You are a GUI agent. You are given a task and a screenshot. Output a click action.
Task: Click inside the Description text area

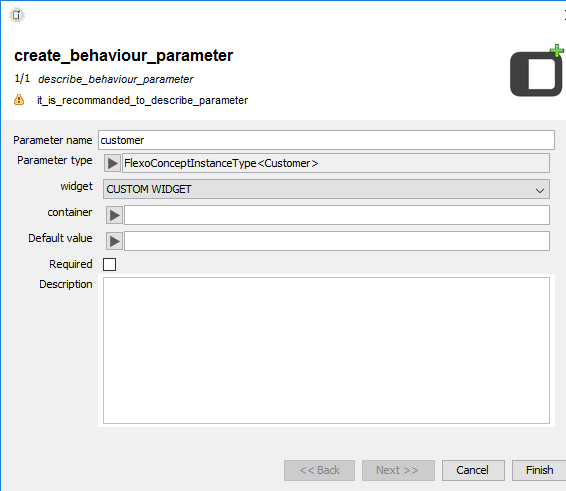(x=326, y=350)
